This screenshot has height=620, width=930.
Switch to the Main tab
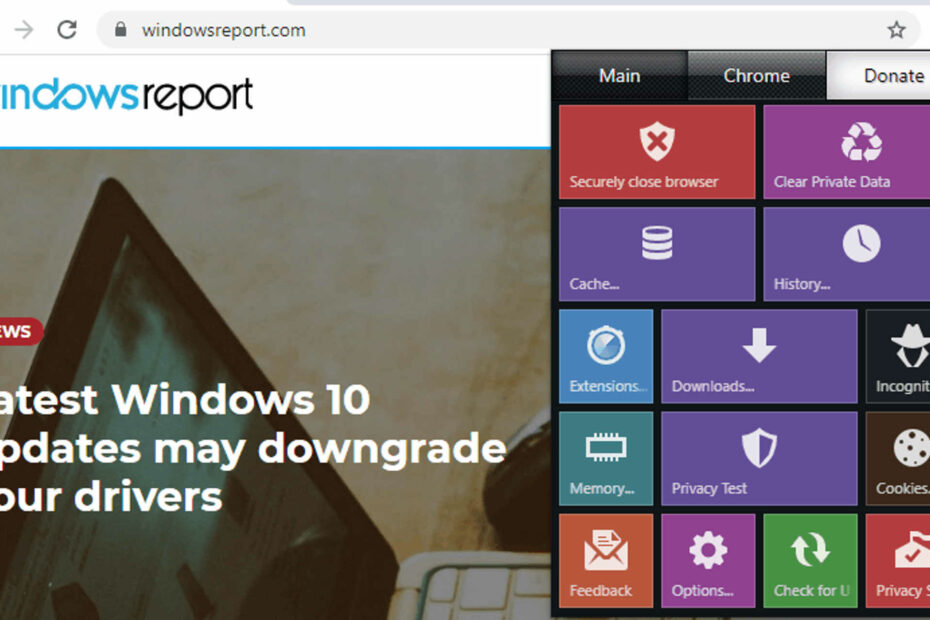click(x=619, y=75)
